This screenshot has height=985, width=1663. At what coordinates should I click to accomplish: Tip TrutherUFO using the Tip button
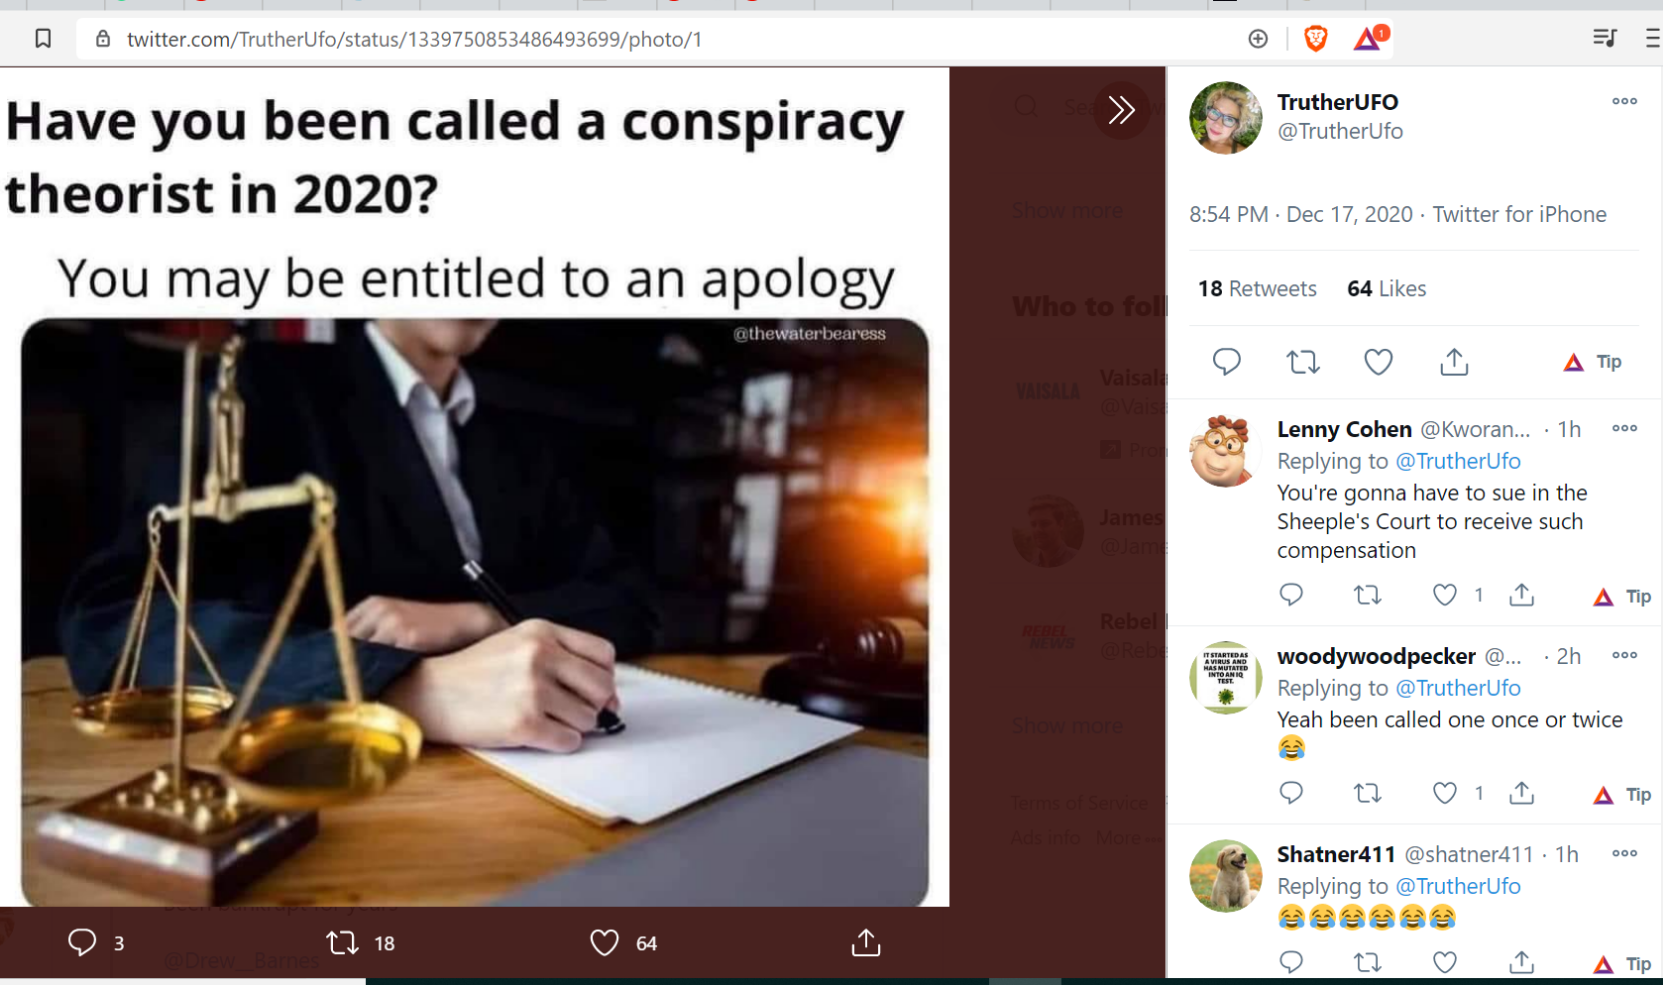click(1593, 362)
